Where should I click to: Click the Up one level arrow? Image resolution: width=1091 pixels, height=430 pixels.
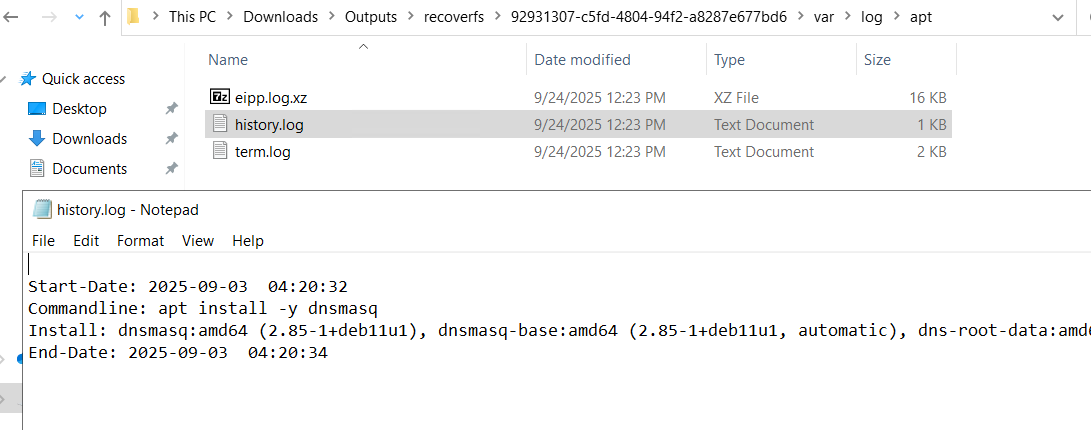105,17
